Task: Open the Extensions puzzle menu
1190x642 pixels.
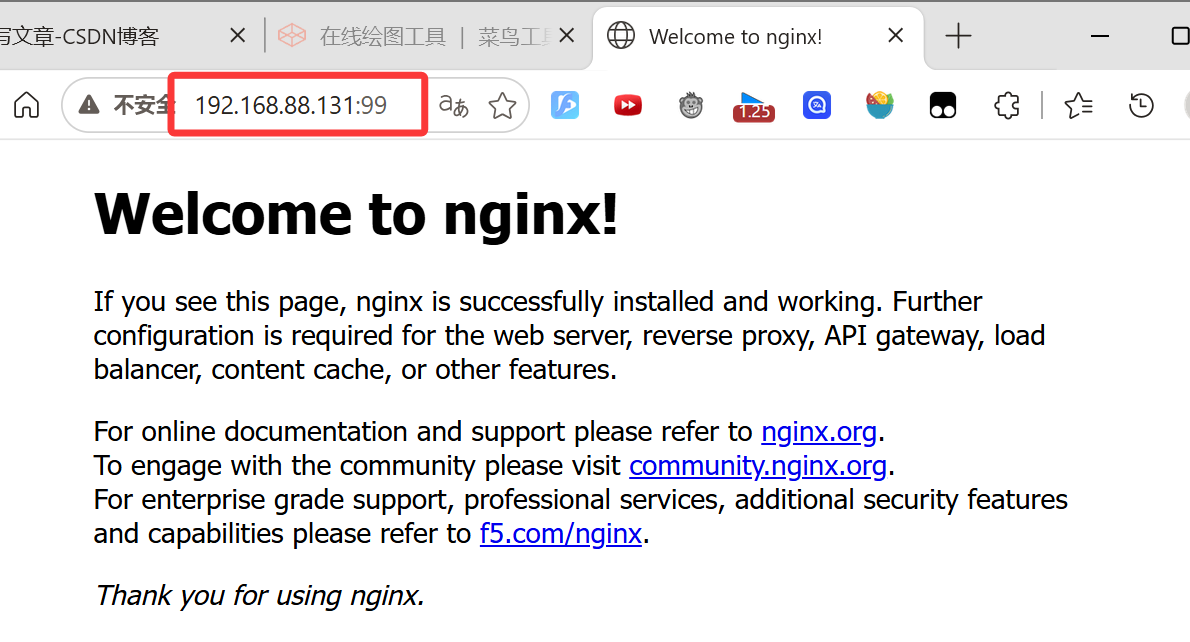Action: 1007,105
